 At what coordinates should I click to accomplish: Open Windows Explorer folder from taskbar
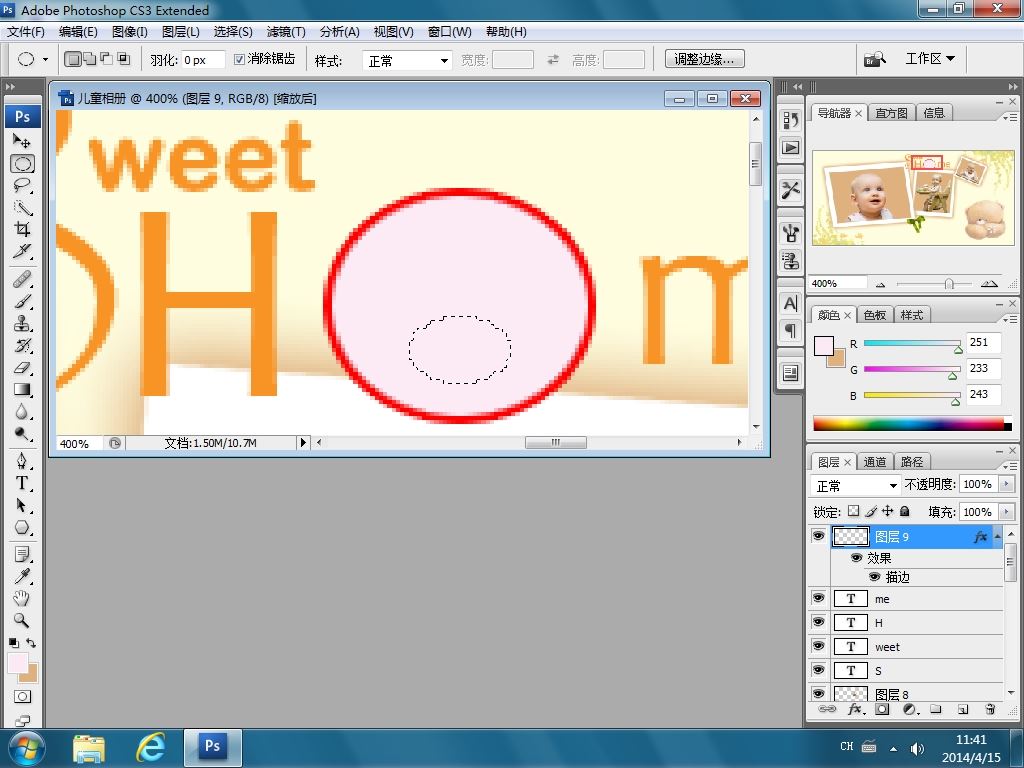pos(89,748)
